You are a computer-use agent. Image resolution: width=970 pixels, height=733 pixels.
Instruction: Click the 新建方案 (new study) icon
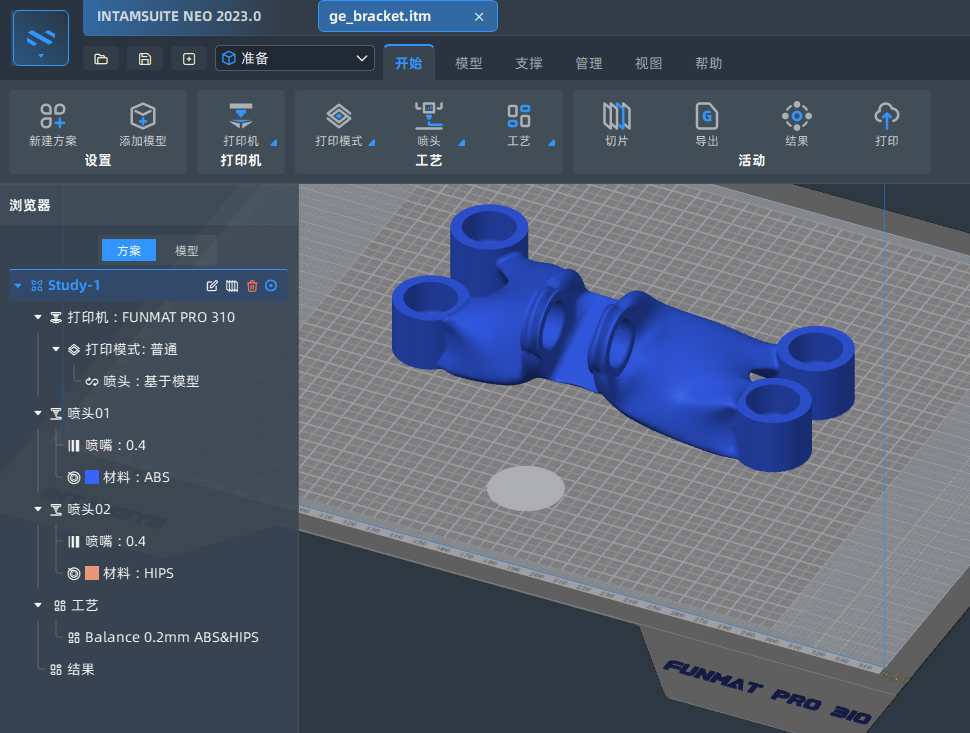tap(52, 116)
